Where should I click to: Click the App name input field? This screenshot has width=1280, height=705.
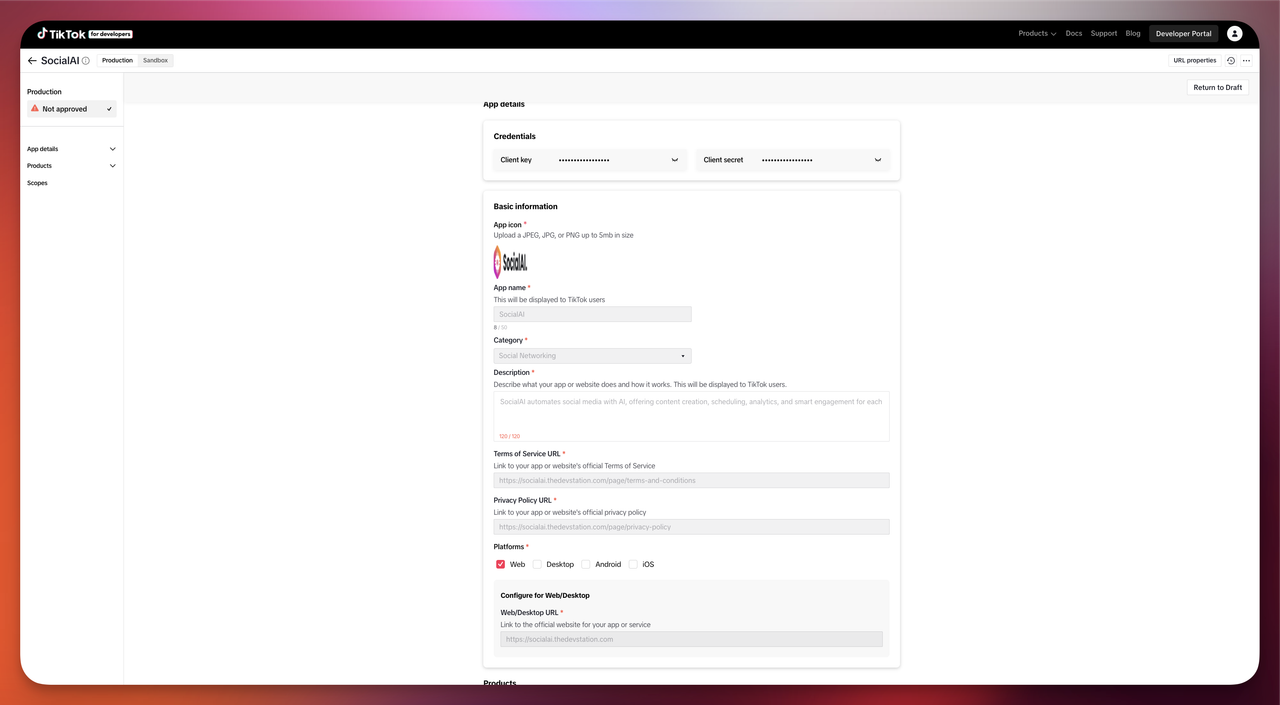tap(592, 314)
